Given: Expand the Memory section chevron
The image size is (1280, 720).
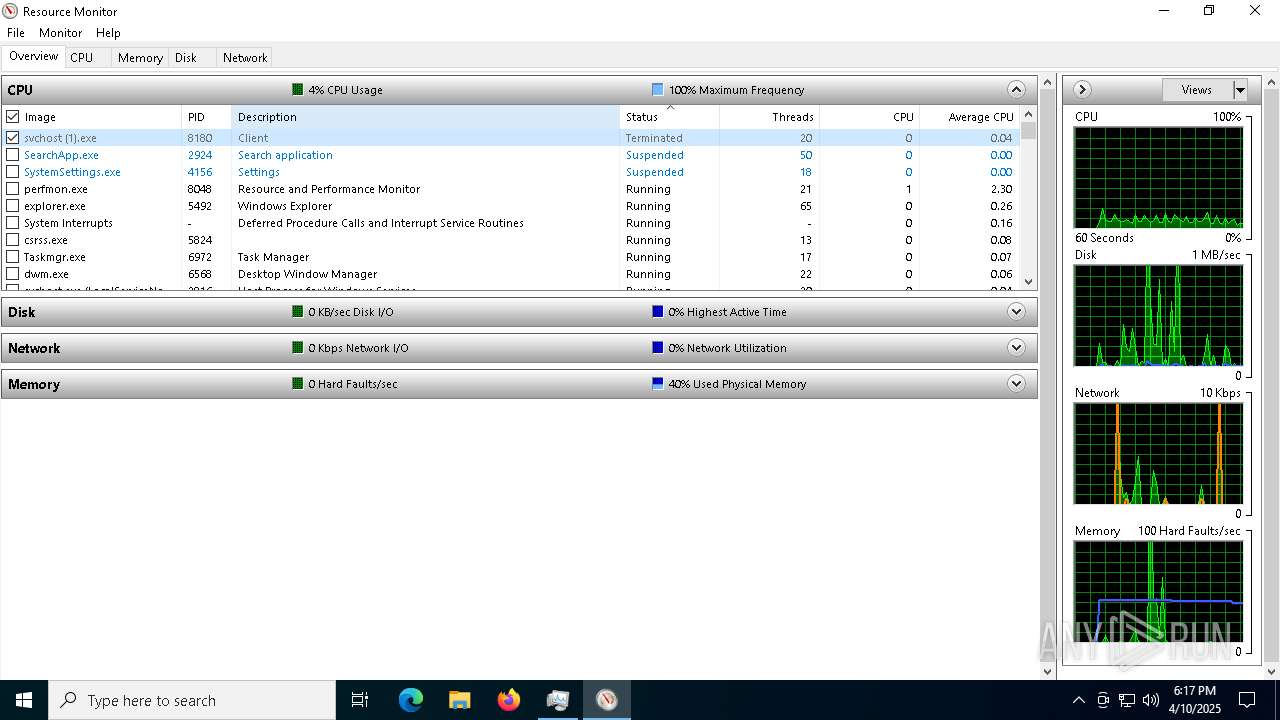Looking at the screenshot, I should 1016,384.
